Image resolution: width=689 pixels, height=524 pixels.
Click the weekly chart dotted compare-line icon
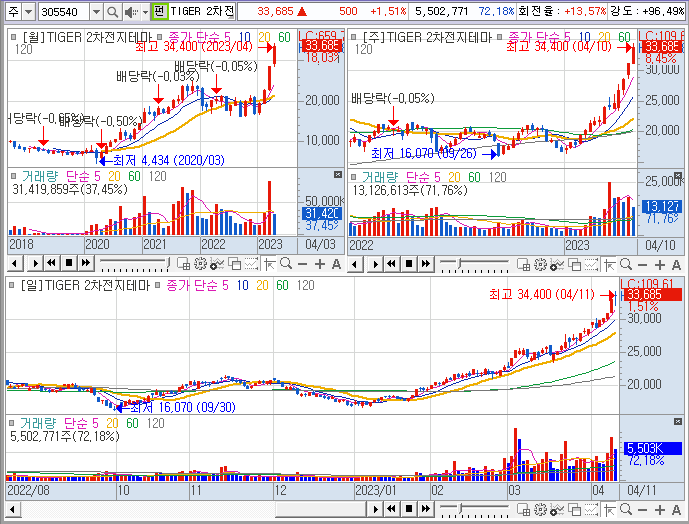pos(591,264)
